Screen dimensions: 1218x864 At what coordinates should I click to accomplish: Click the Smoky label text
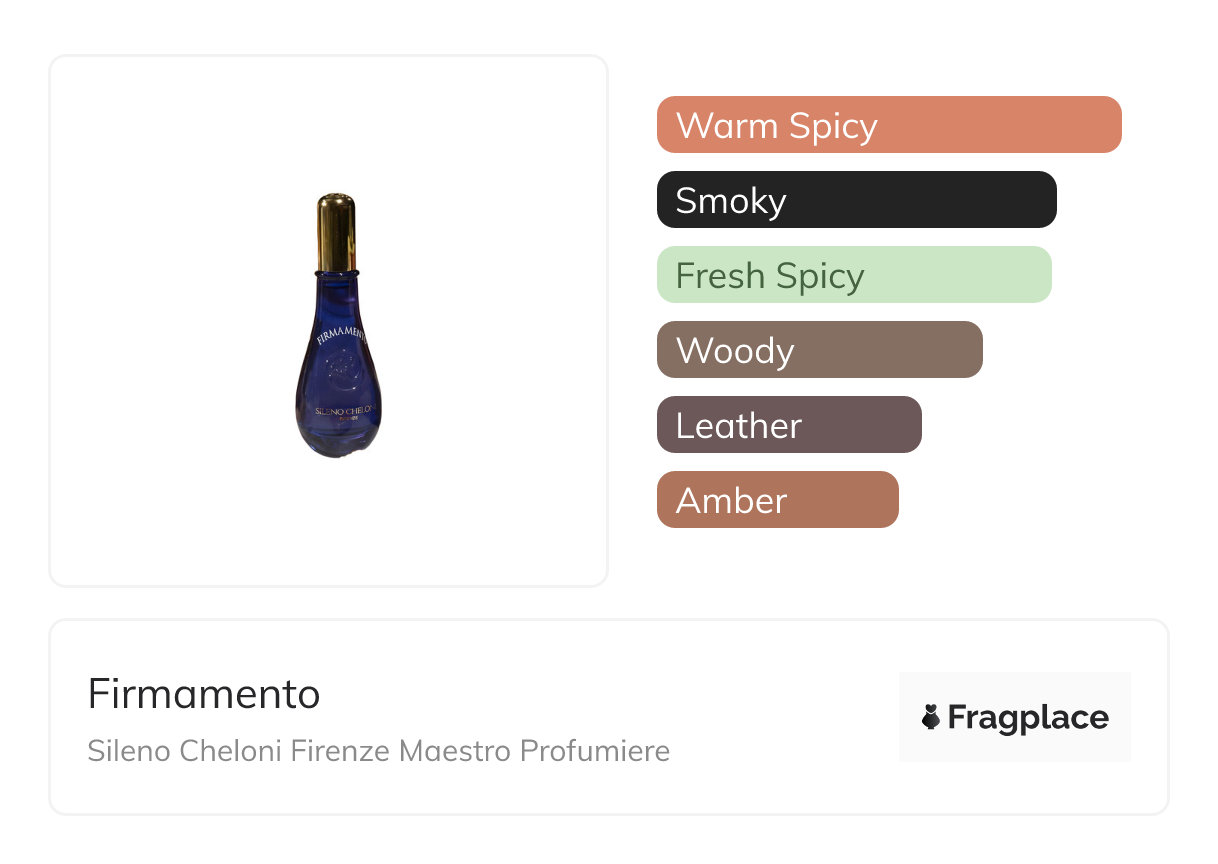[731, 201]
